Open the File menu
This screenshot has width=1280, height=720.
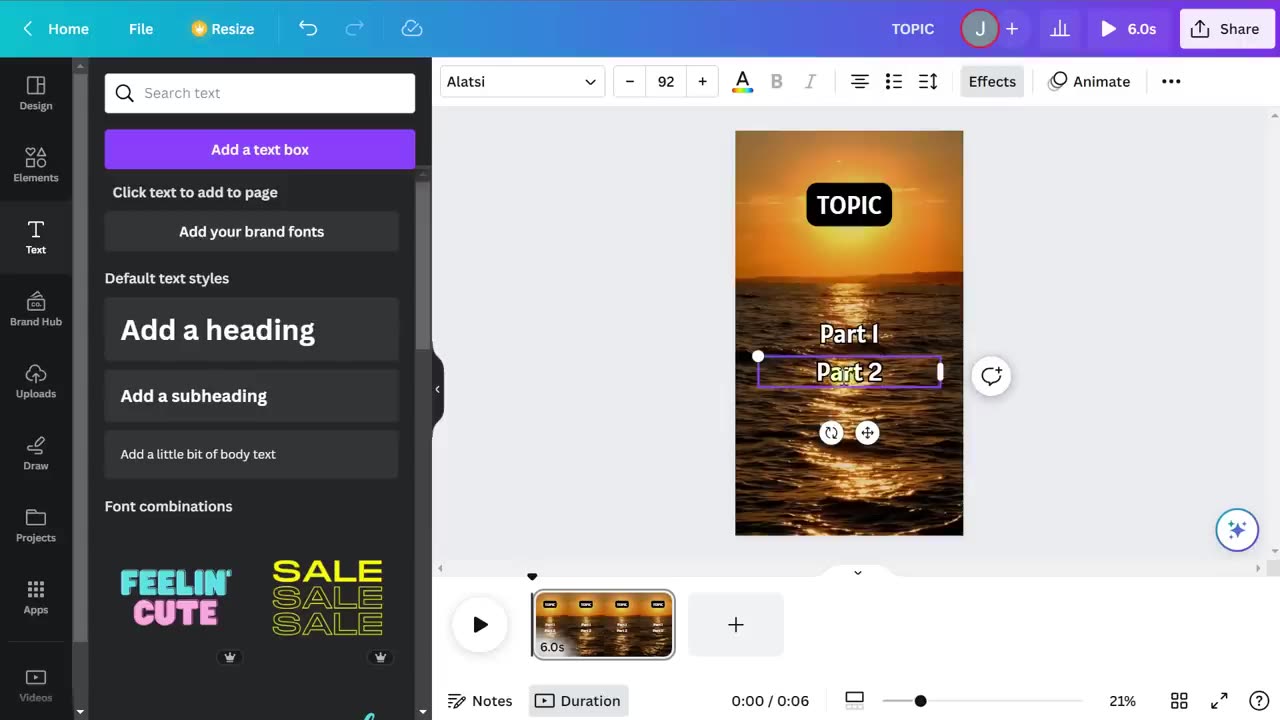(x=141, y=29)
